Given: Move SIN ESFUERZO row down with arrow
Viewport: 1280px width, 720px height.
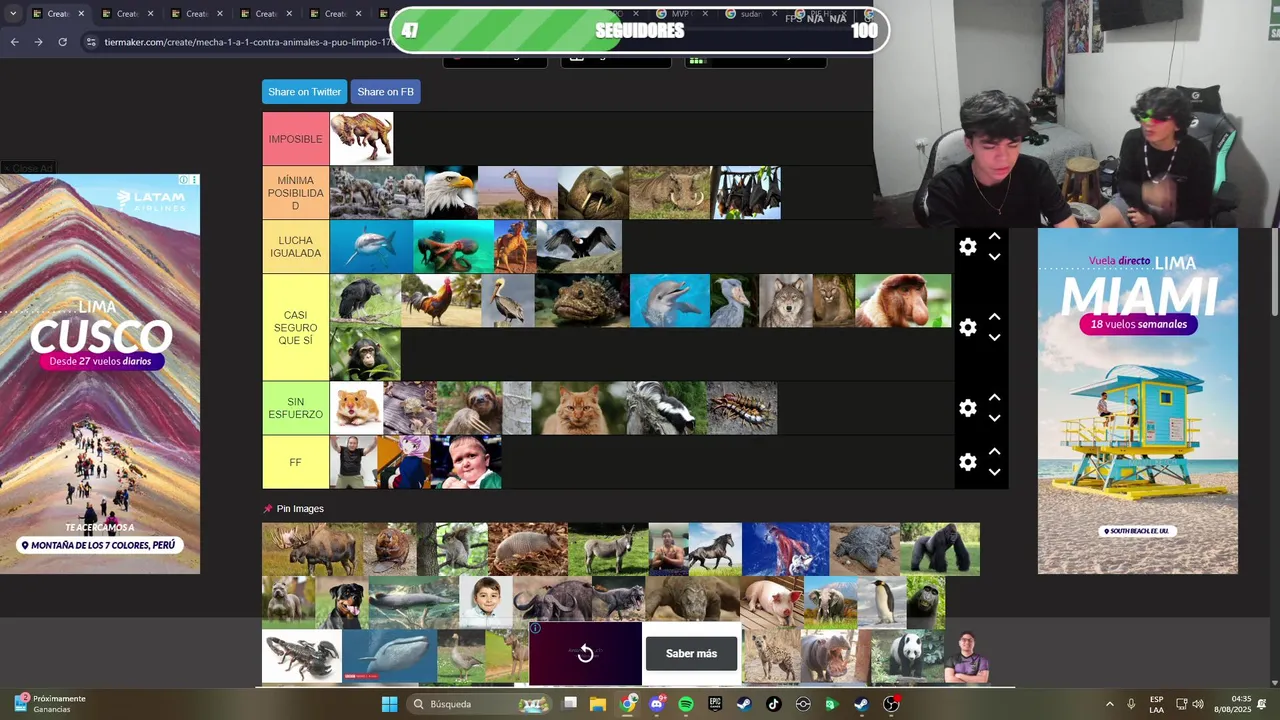Looking at the screenshot, I should click(994, 418).
